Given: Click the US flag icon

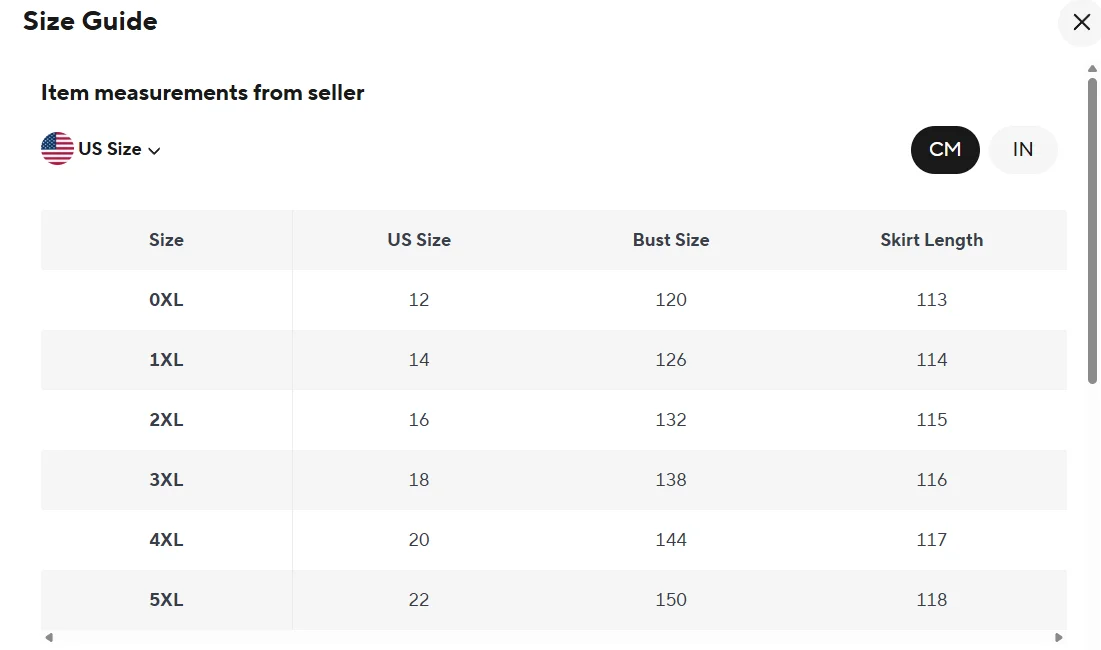Looking at the screenshot, I should 57,149.
